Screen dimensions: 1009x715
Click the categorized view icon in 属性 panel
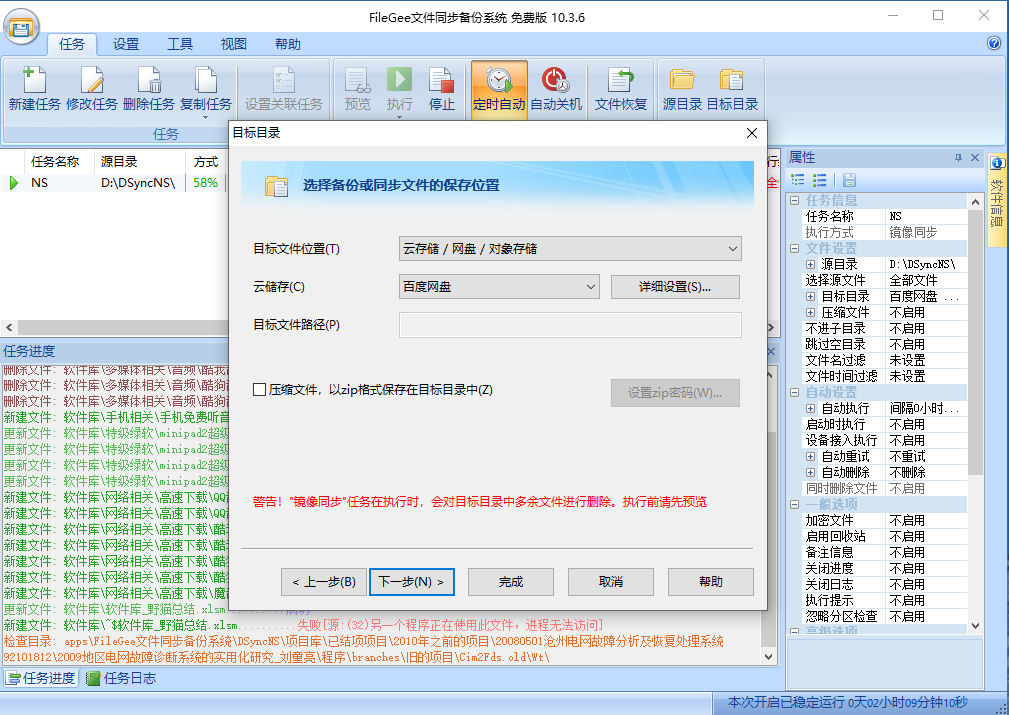pos(798,180)
